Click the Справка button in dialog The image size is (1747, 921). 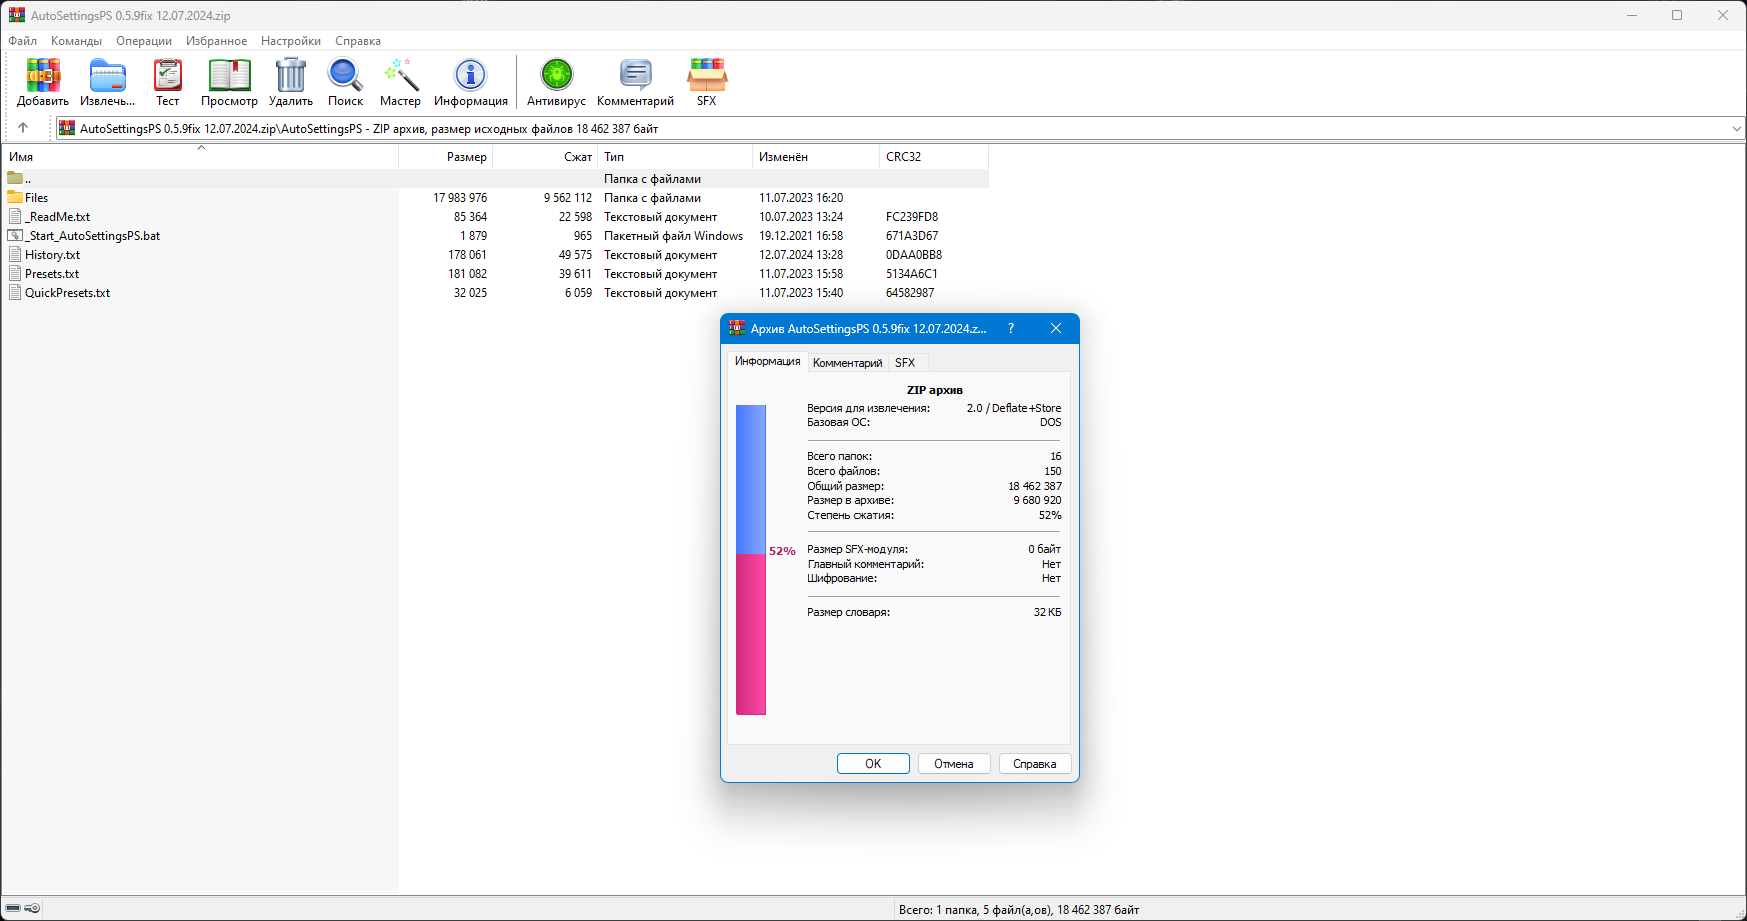(x=1035, y=764)
